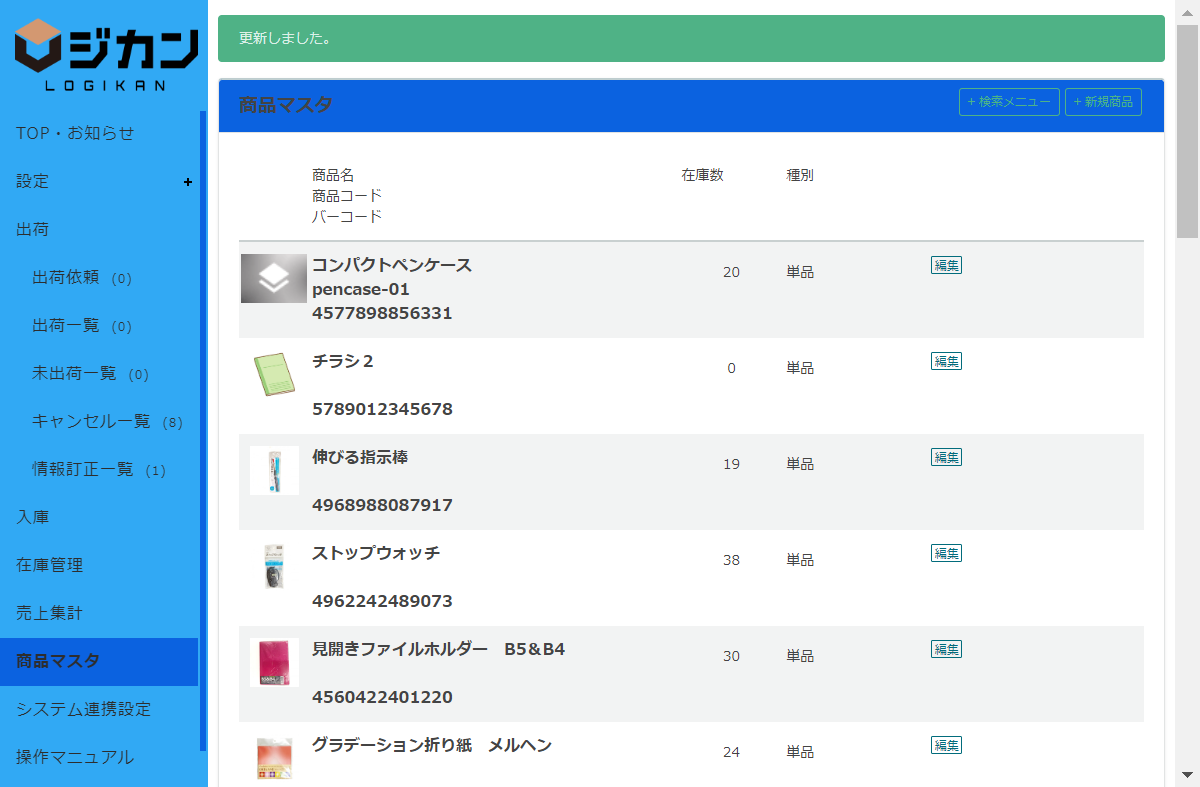Click 編集 for グラデーション折り紙
This screenshot has width=1200, height=787.
[x=946, y=745]
